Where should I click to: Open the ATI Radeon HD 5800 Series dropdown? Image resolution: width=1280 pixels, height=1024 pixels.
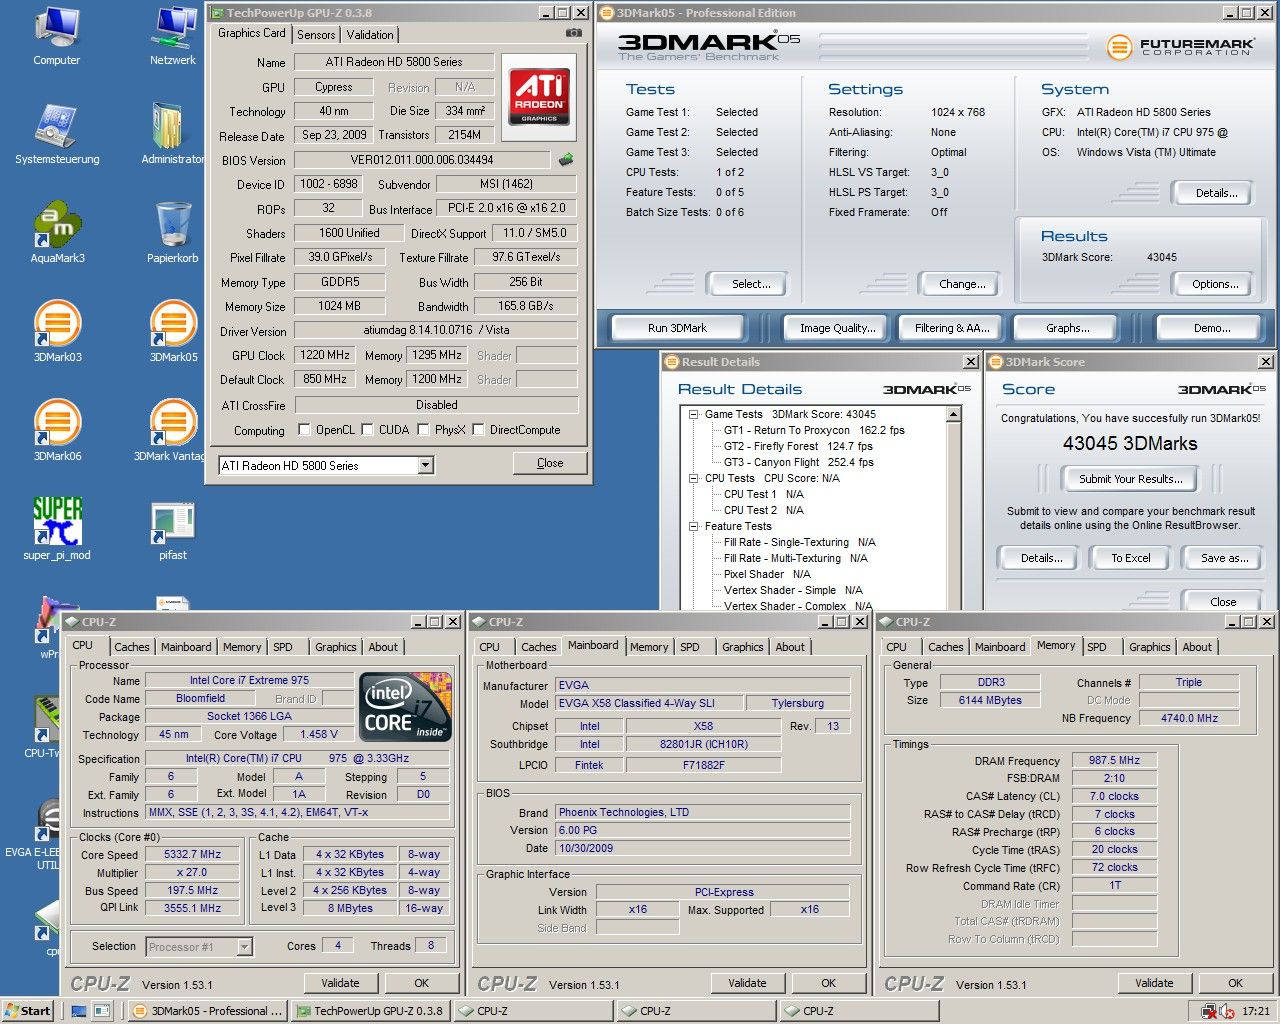[x=426, y=465]
